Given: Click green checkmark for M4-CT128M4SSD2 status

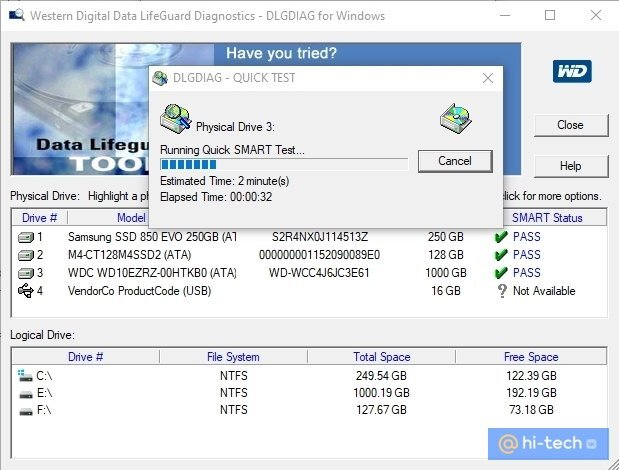Looking at the screenshot, I should coord(501,255).
